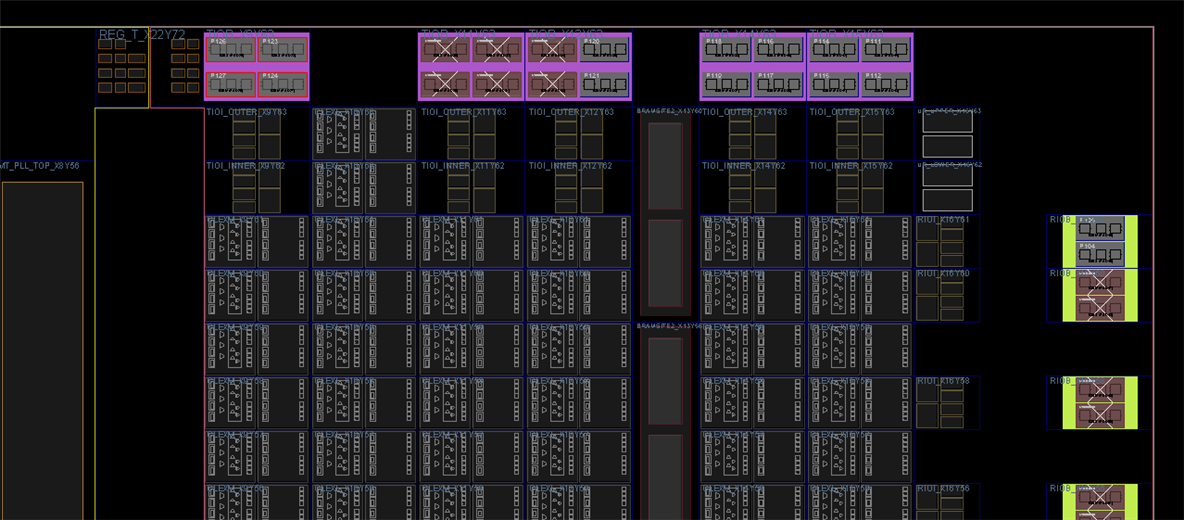
Task: Select I/O pad P118
Action: (x=726, y=50)
